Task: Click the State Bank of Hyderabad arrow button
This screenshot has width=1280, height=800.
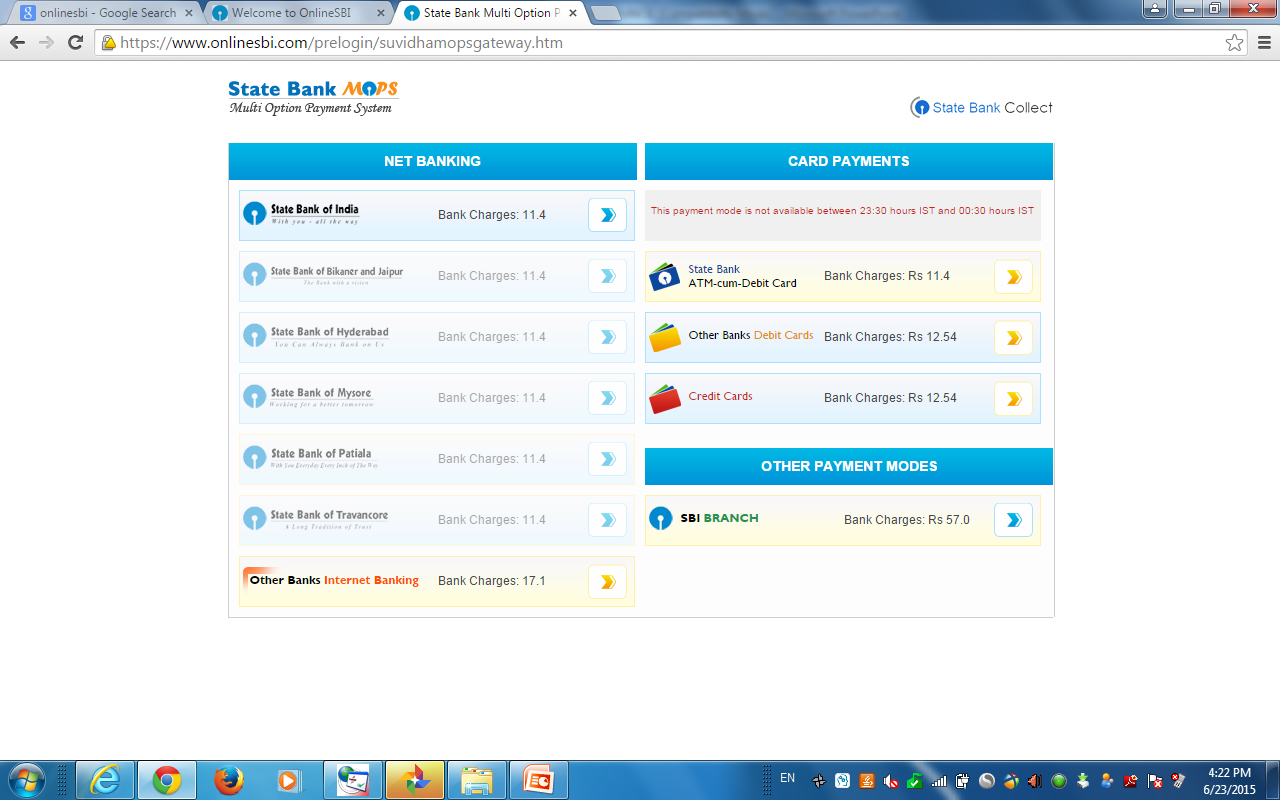Action: tap(607, 337)
